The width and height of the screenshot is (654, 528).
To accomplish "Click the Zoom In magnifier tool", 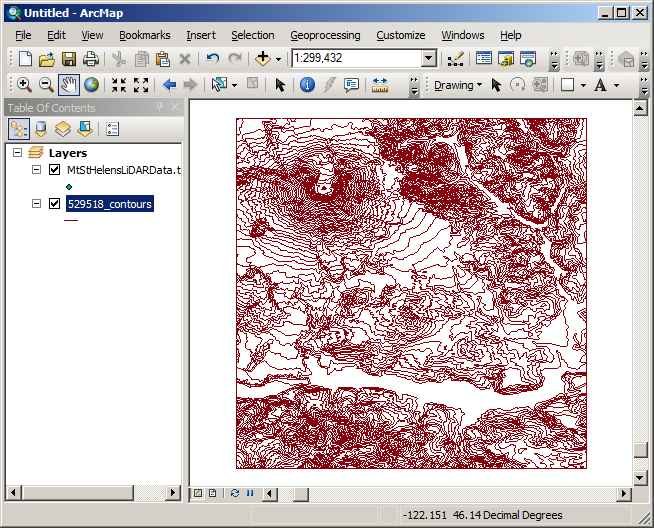I will (24, 85).
